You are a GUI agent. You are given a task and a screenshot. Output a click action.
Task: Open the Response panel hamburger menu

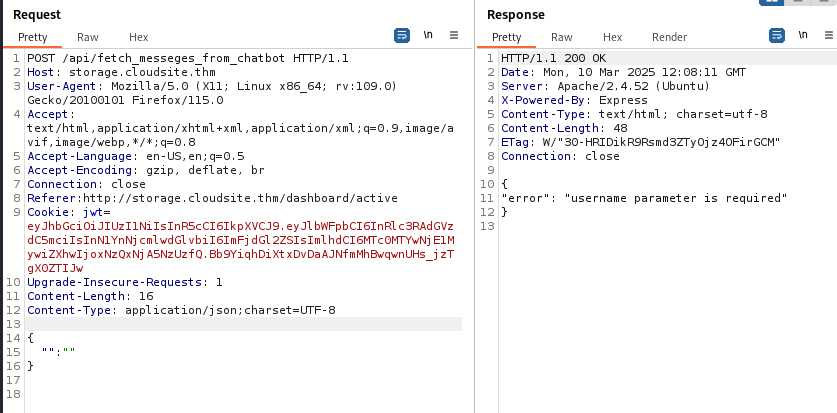(828, 35)
